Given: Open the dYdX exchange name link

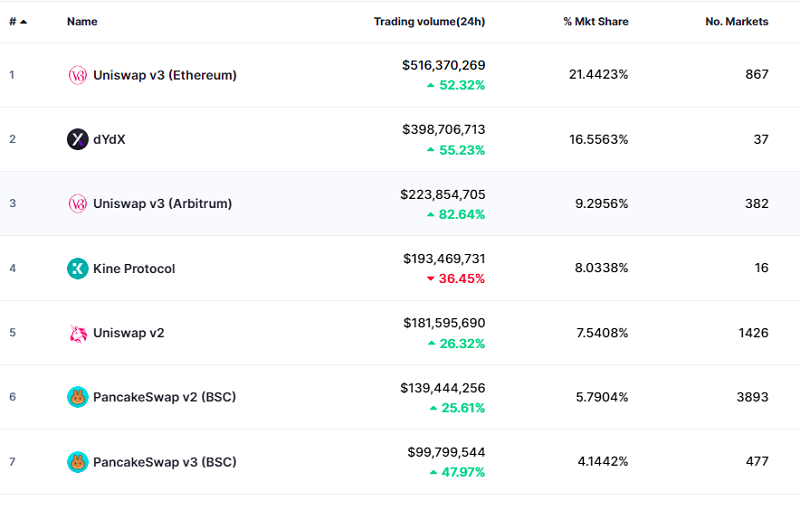Looking at the screenshot, I should (109, 139).
